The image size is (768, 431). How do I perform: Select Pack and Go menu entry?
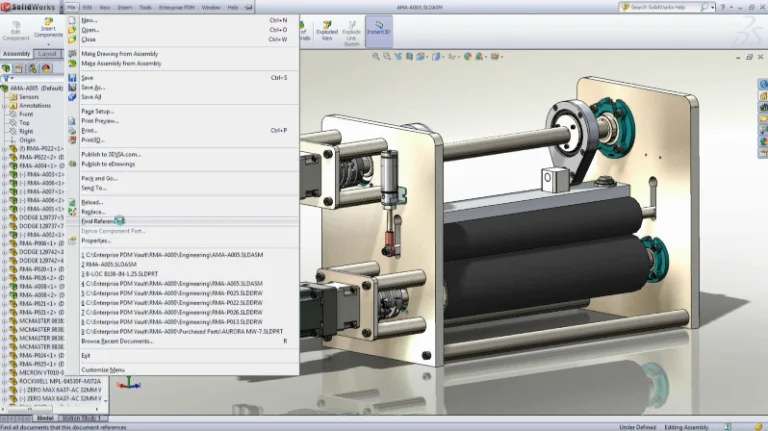[x=98, y=178]
